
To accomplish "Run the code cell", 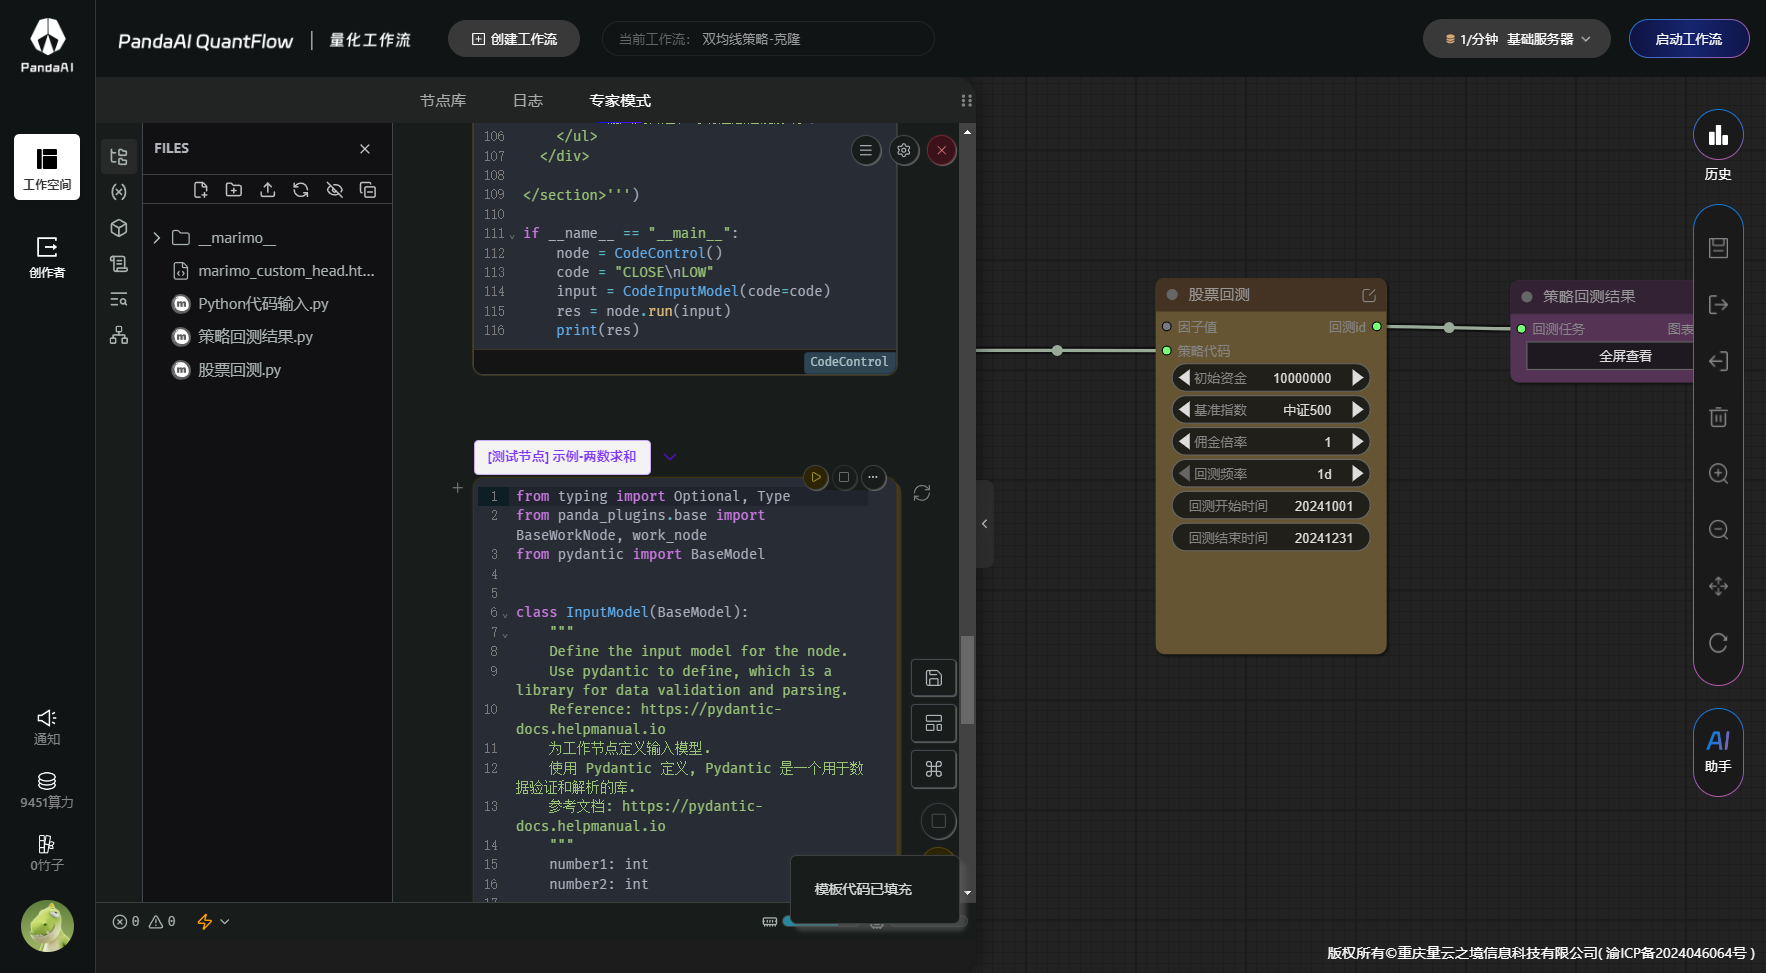I will point(816,478).
